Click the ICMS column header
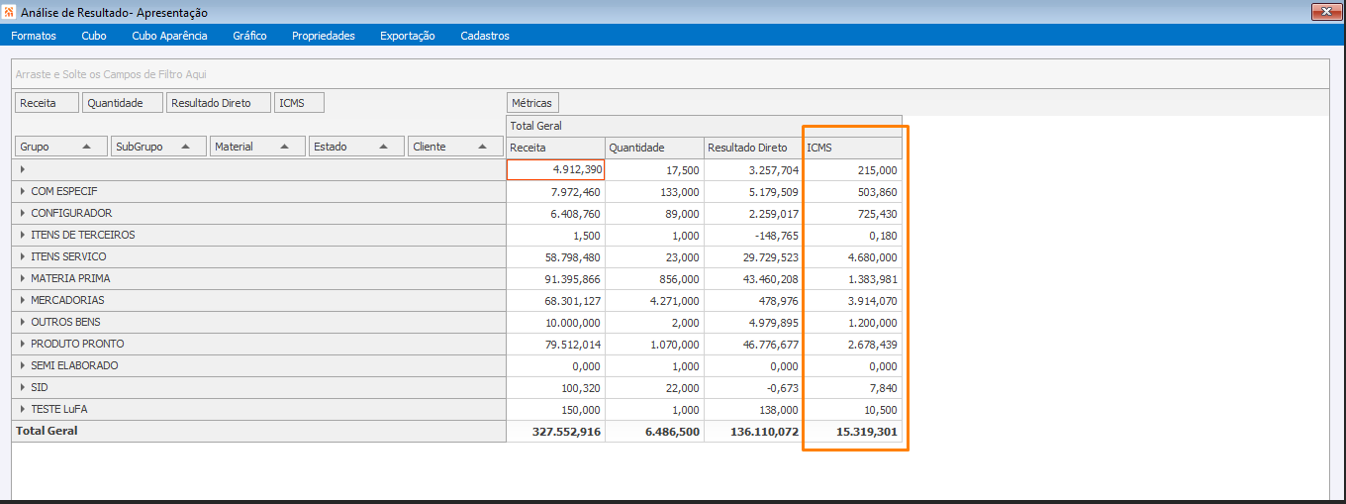 pos(853,148)
